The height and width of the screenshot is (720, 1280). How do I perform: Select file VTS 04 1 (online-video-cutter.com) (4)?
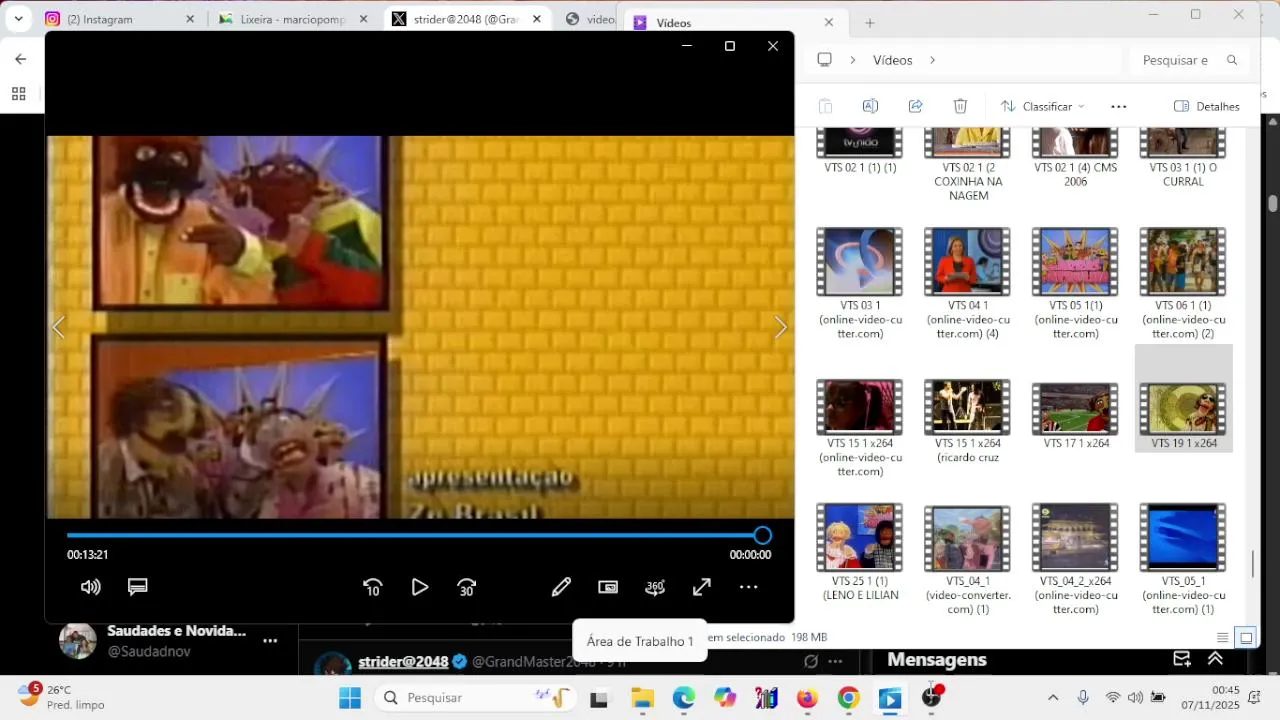point(967,283)
